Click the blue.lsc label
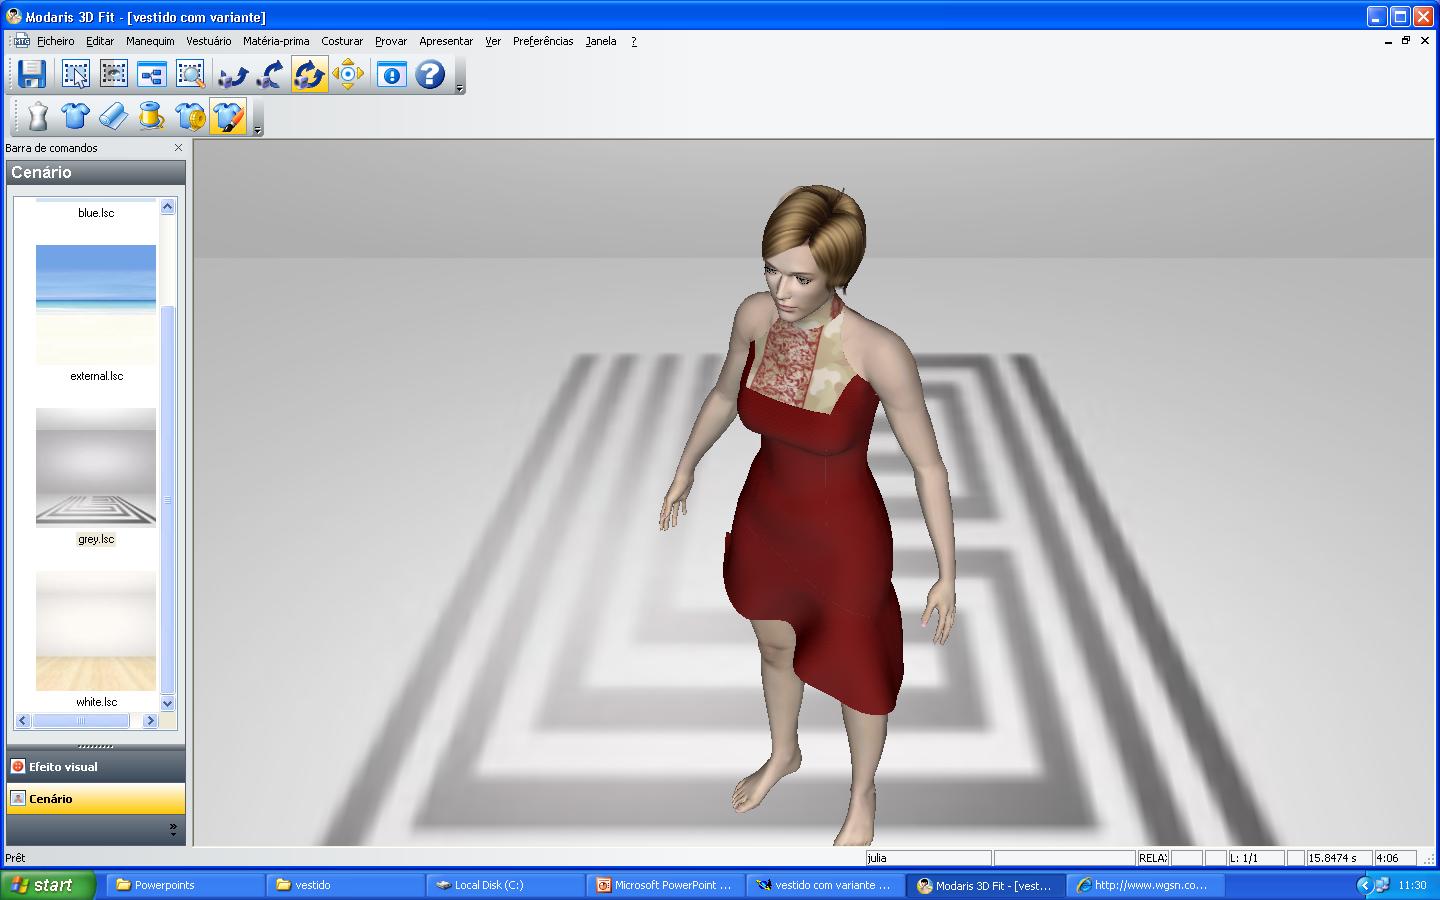The height and width of the screenshot is (900, 1440). click(96, 213)
